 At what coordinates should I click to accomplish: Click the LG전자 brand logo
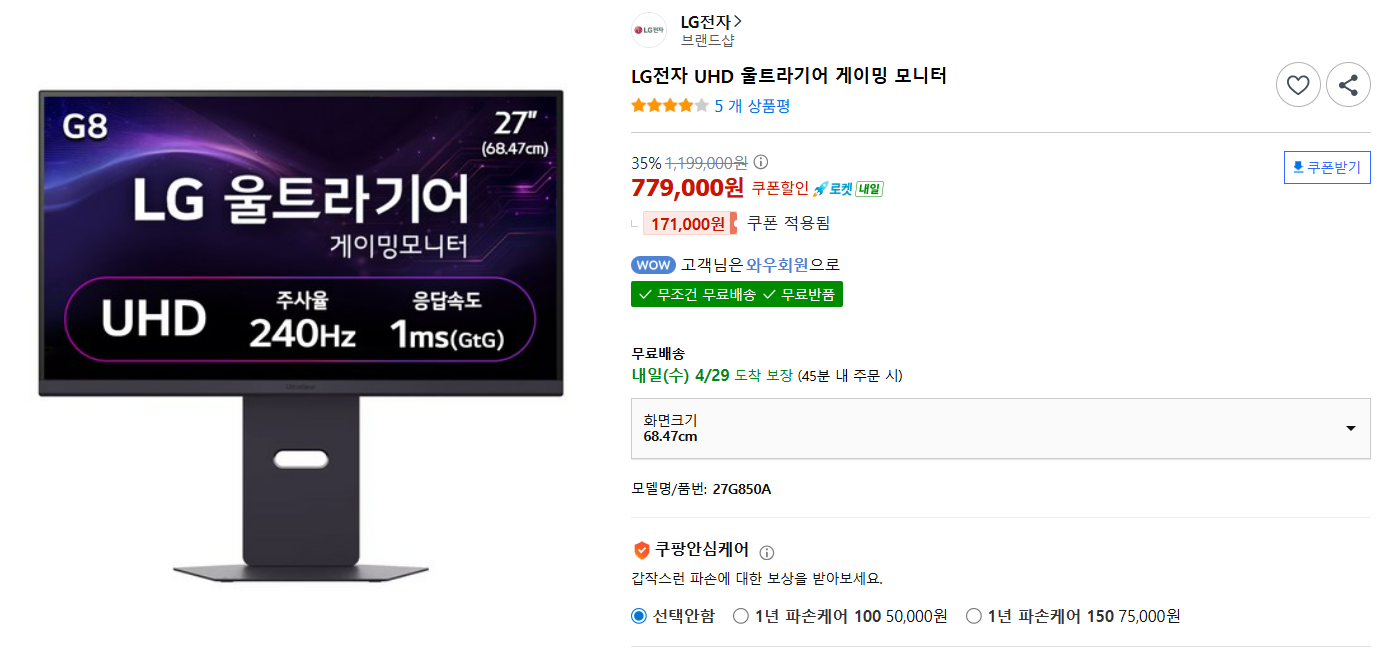(648, 30)
